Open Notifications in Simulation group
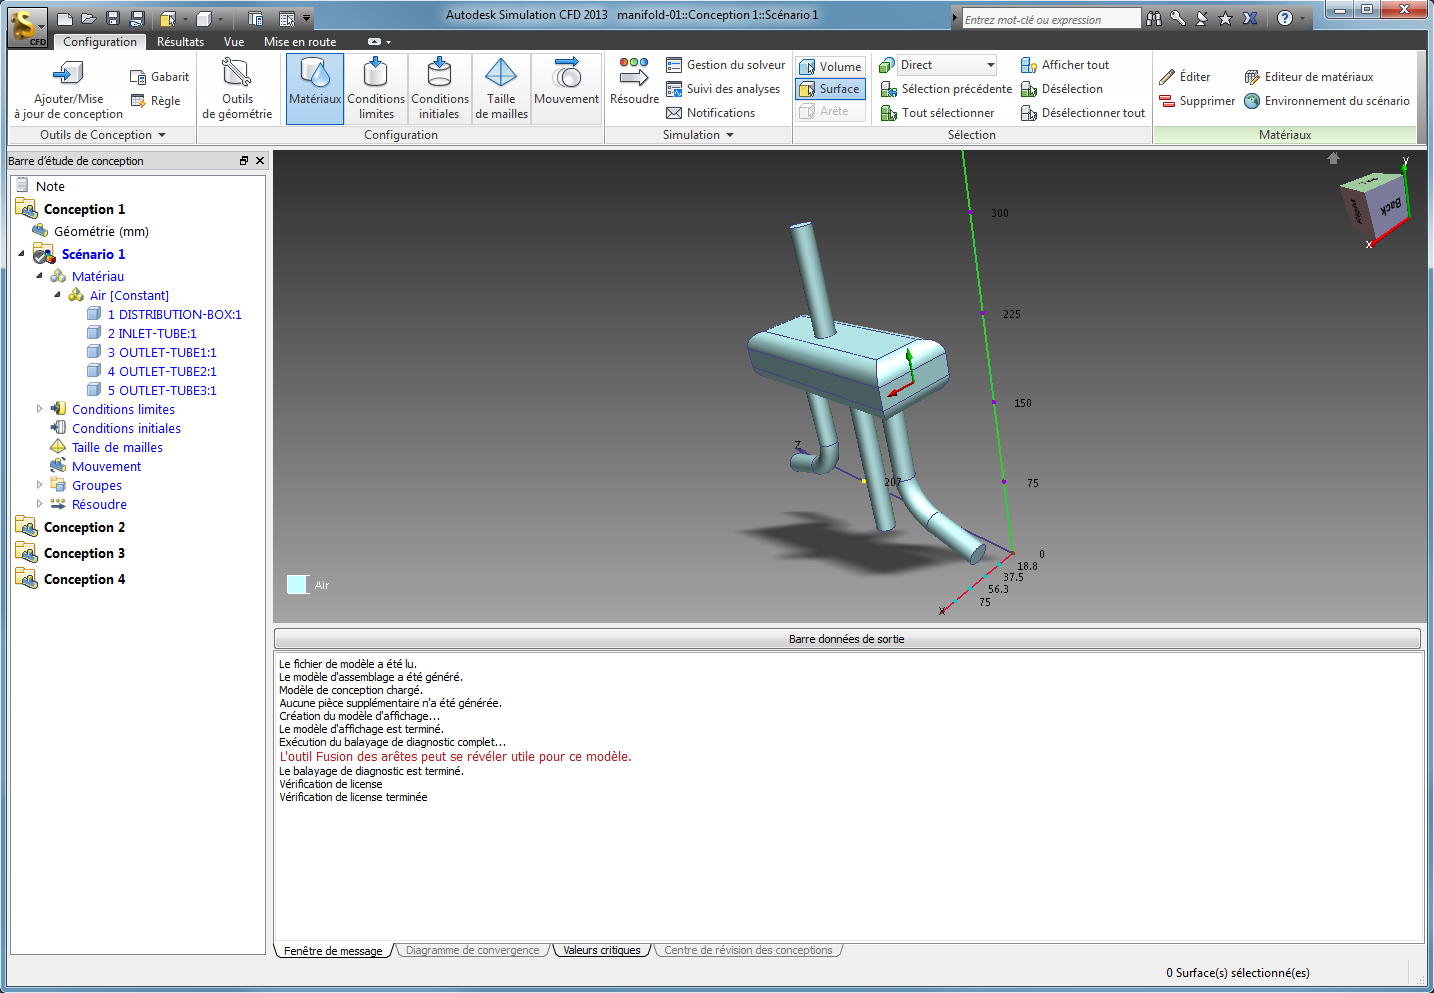1434x993 pixels. (x=711, y=113)
